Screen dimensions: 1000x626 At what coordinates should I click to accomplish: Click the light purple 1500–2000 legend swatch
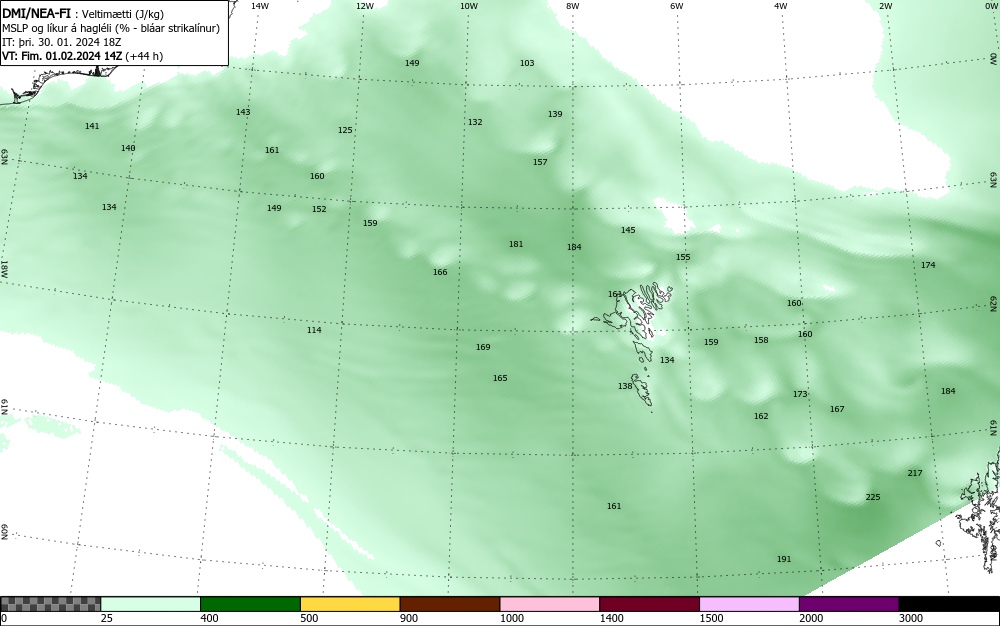click(x=749, y=604)
